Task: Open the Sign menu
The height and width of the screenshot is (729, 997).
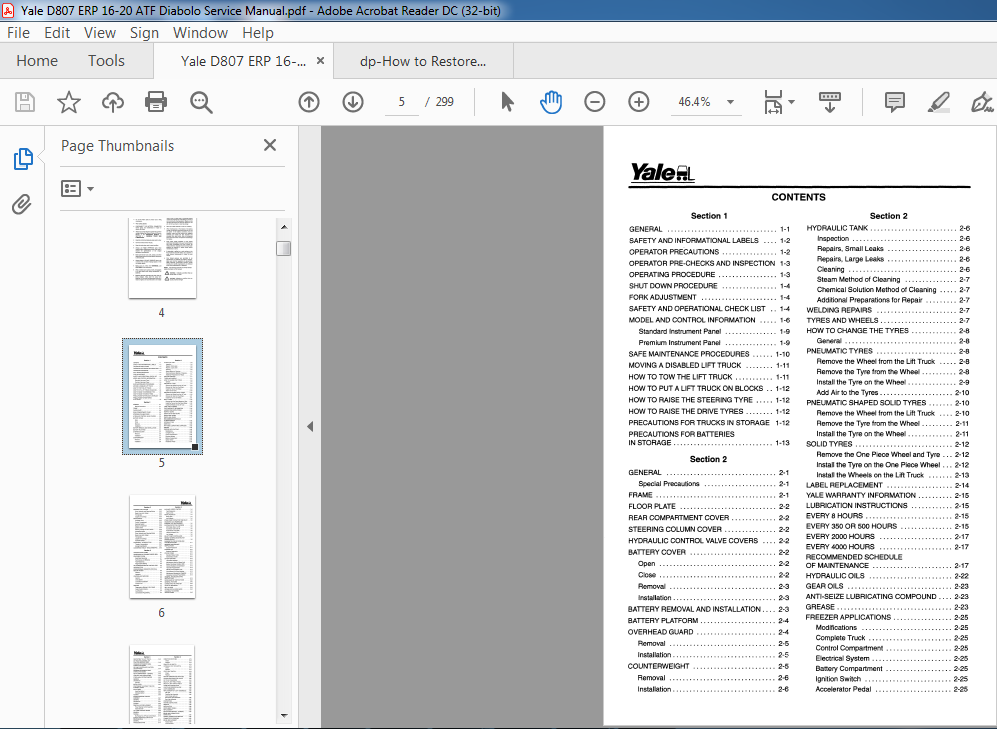Action: 144,33
